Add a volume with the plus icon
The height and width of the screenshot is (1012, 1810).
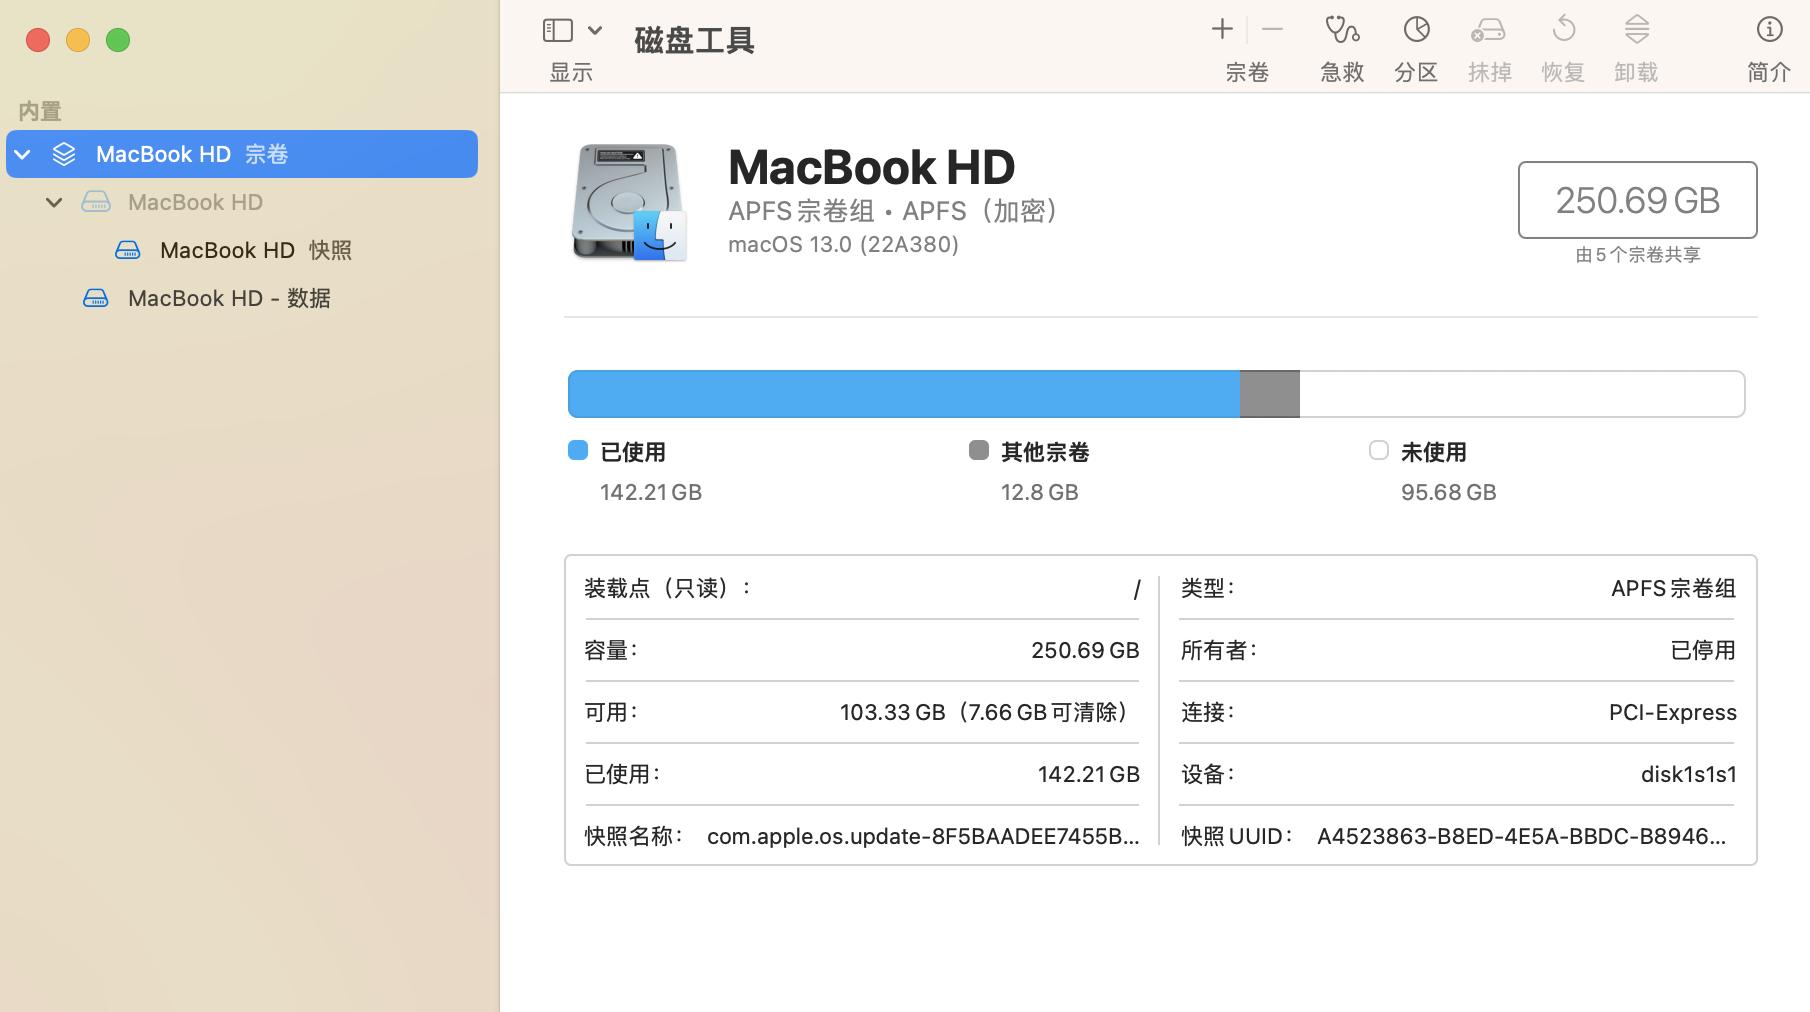click(1221, 29)
